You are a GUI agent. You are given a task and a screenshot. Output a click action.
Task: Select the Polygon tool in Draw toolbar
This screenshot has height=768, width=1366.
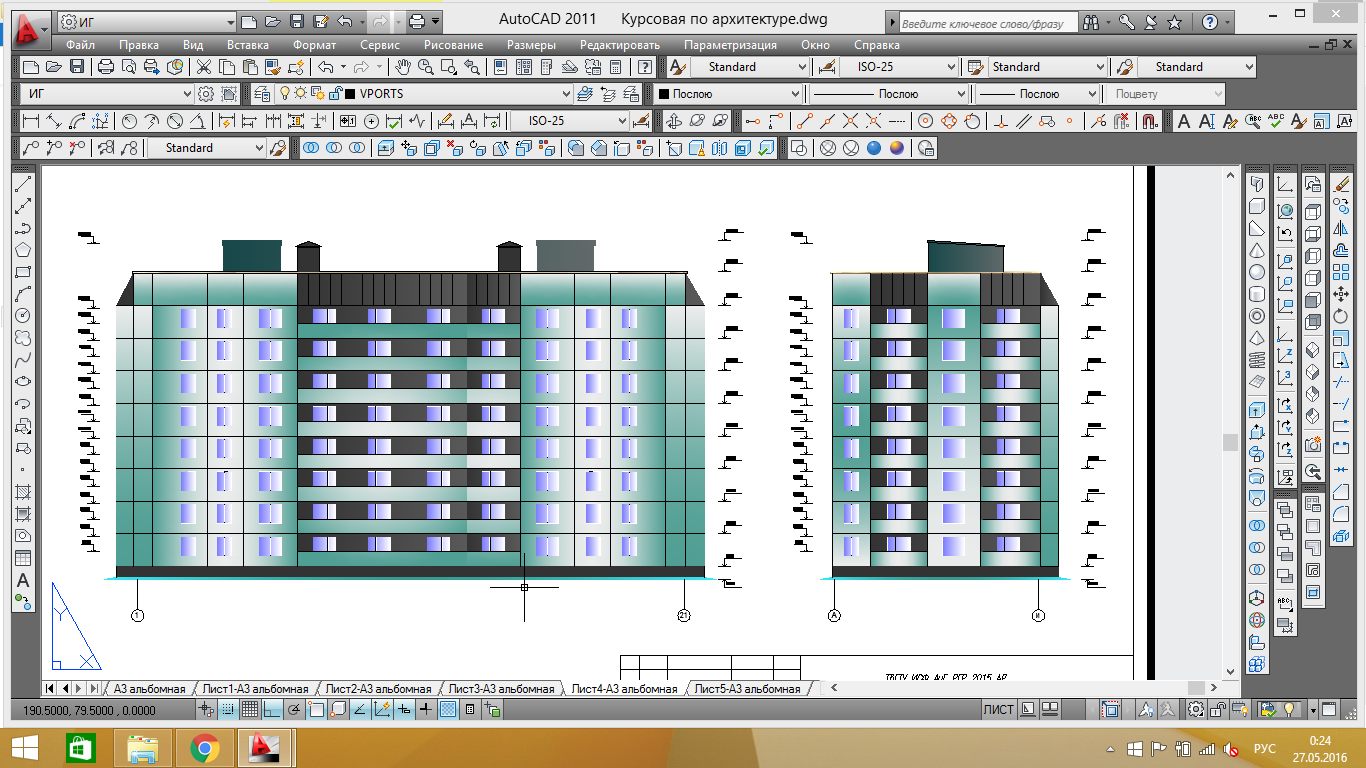tap(23, 250)
